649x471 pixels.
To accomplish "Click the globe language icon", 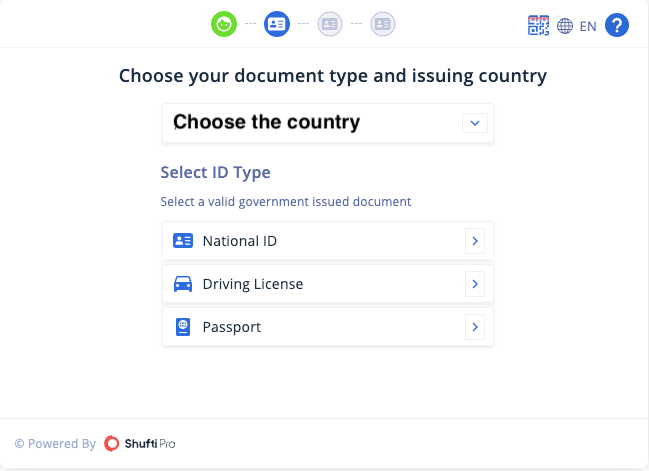I will [x=565, y=26].
